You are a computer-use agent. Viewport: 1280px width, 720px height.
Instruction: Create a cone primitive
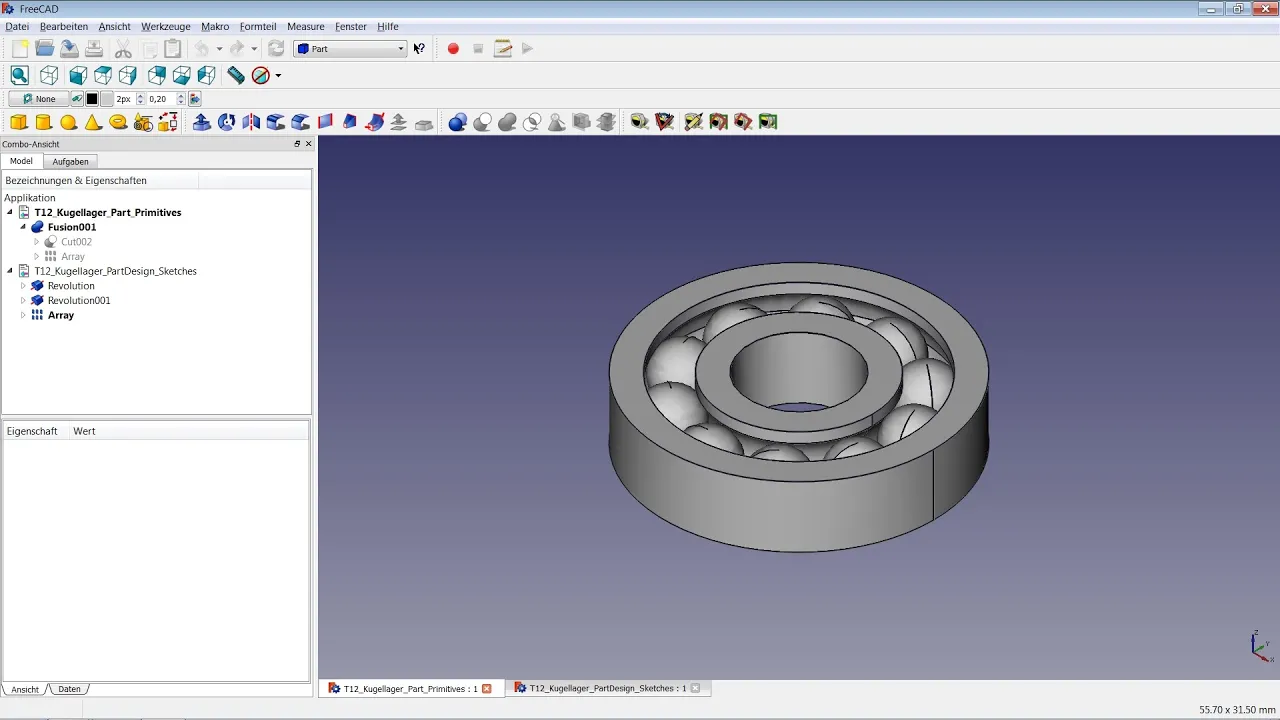[94, 122]
